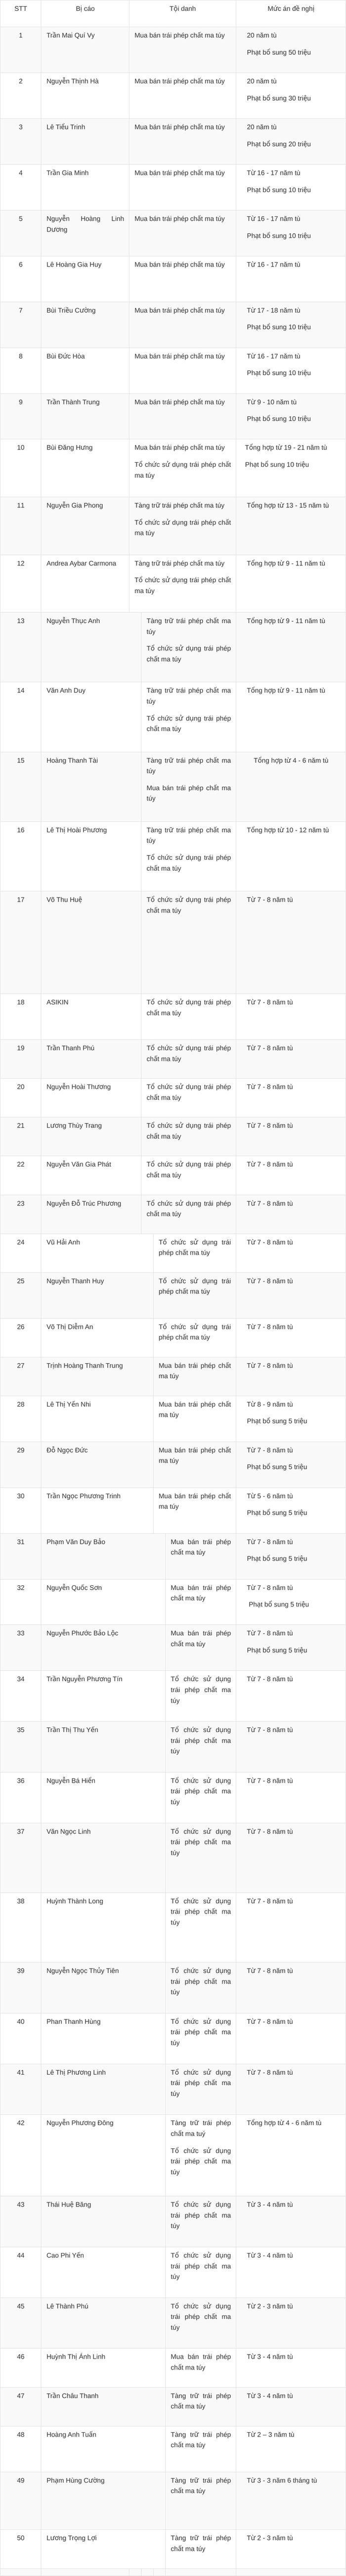Click the ASIKIN defendant cell
This screenshot has height=2576, width=346.
pos(91,1016)
